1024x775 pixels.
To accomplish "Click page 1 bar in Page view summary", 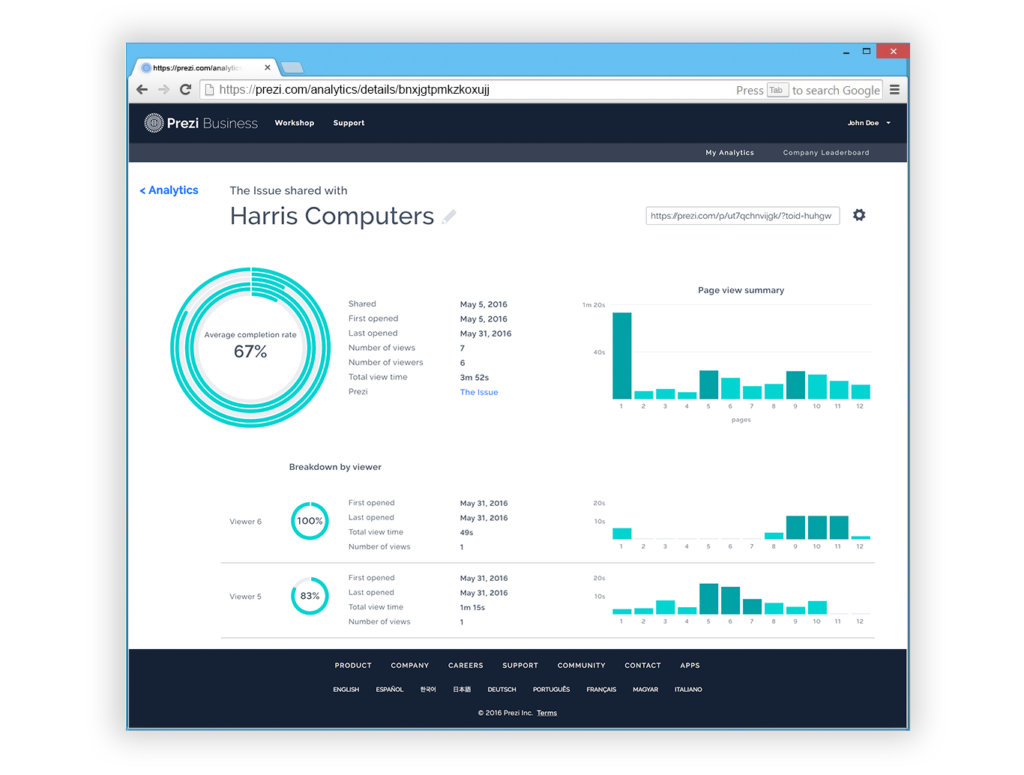I will pyautogui.click(x=622, y=356).
